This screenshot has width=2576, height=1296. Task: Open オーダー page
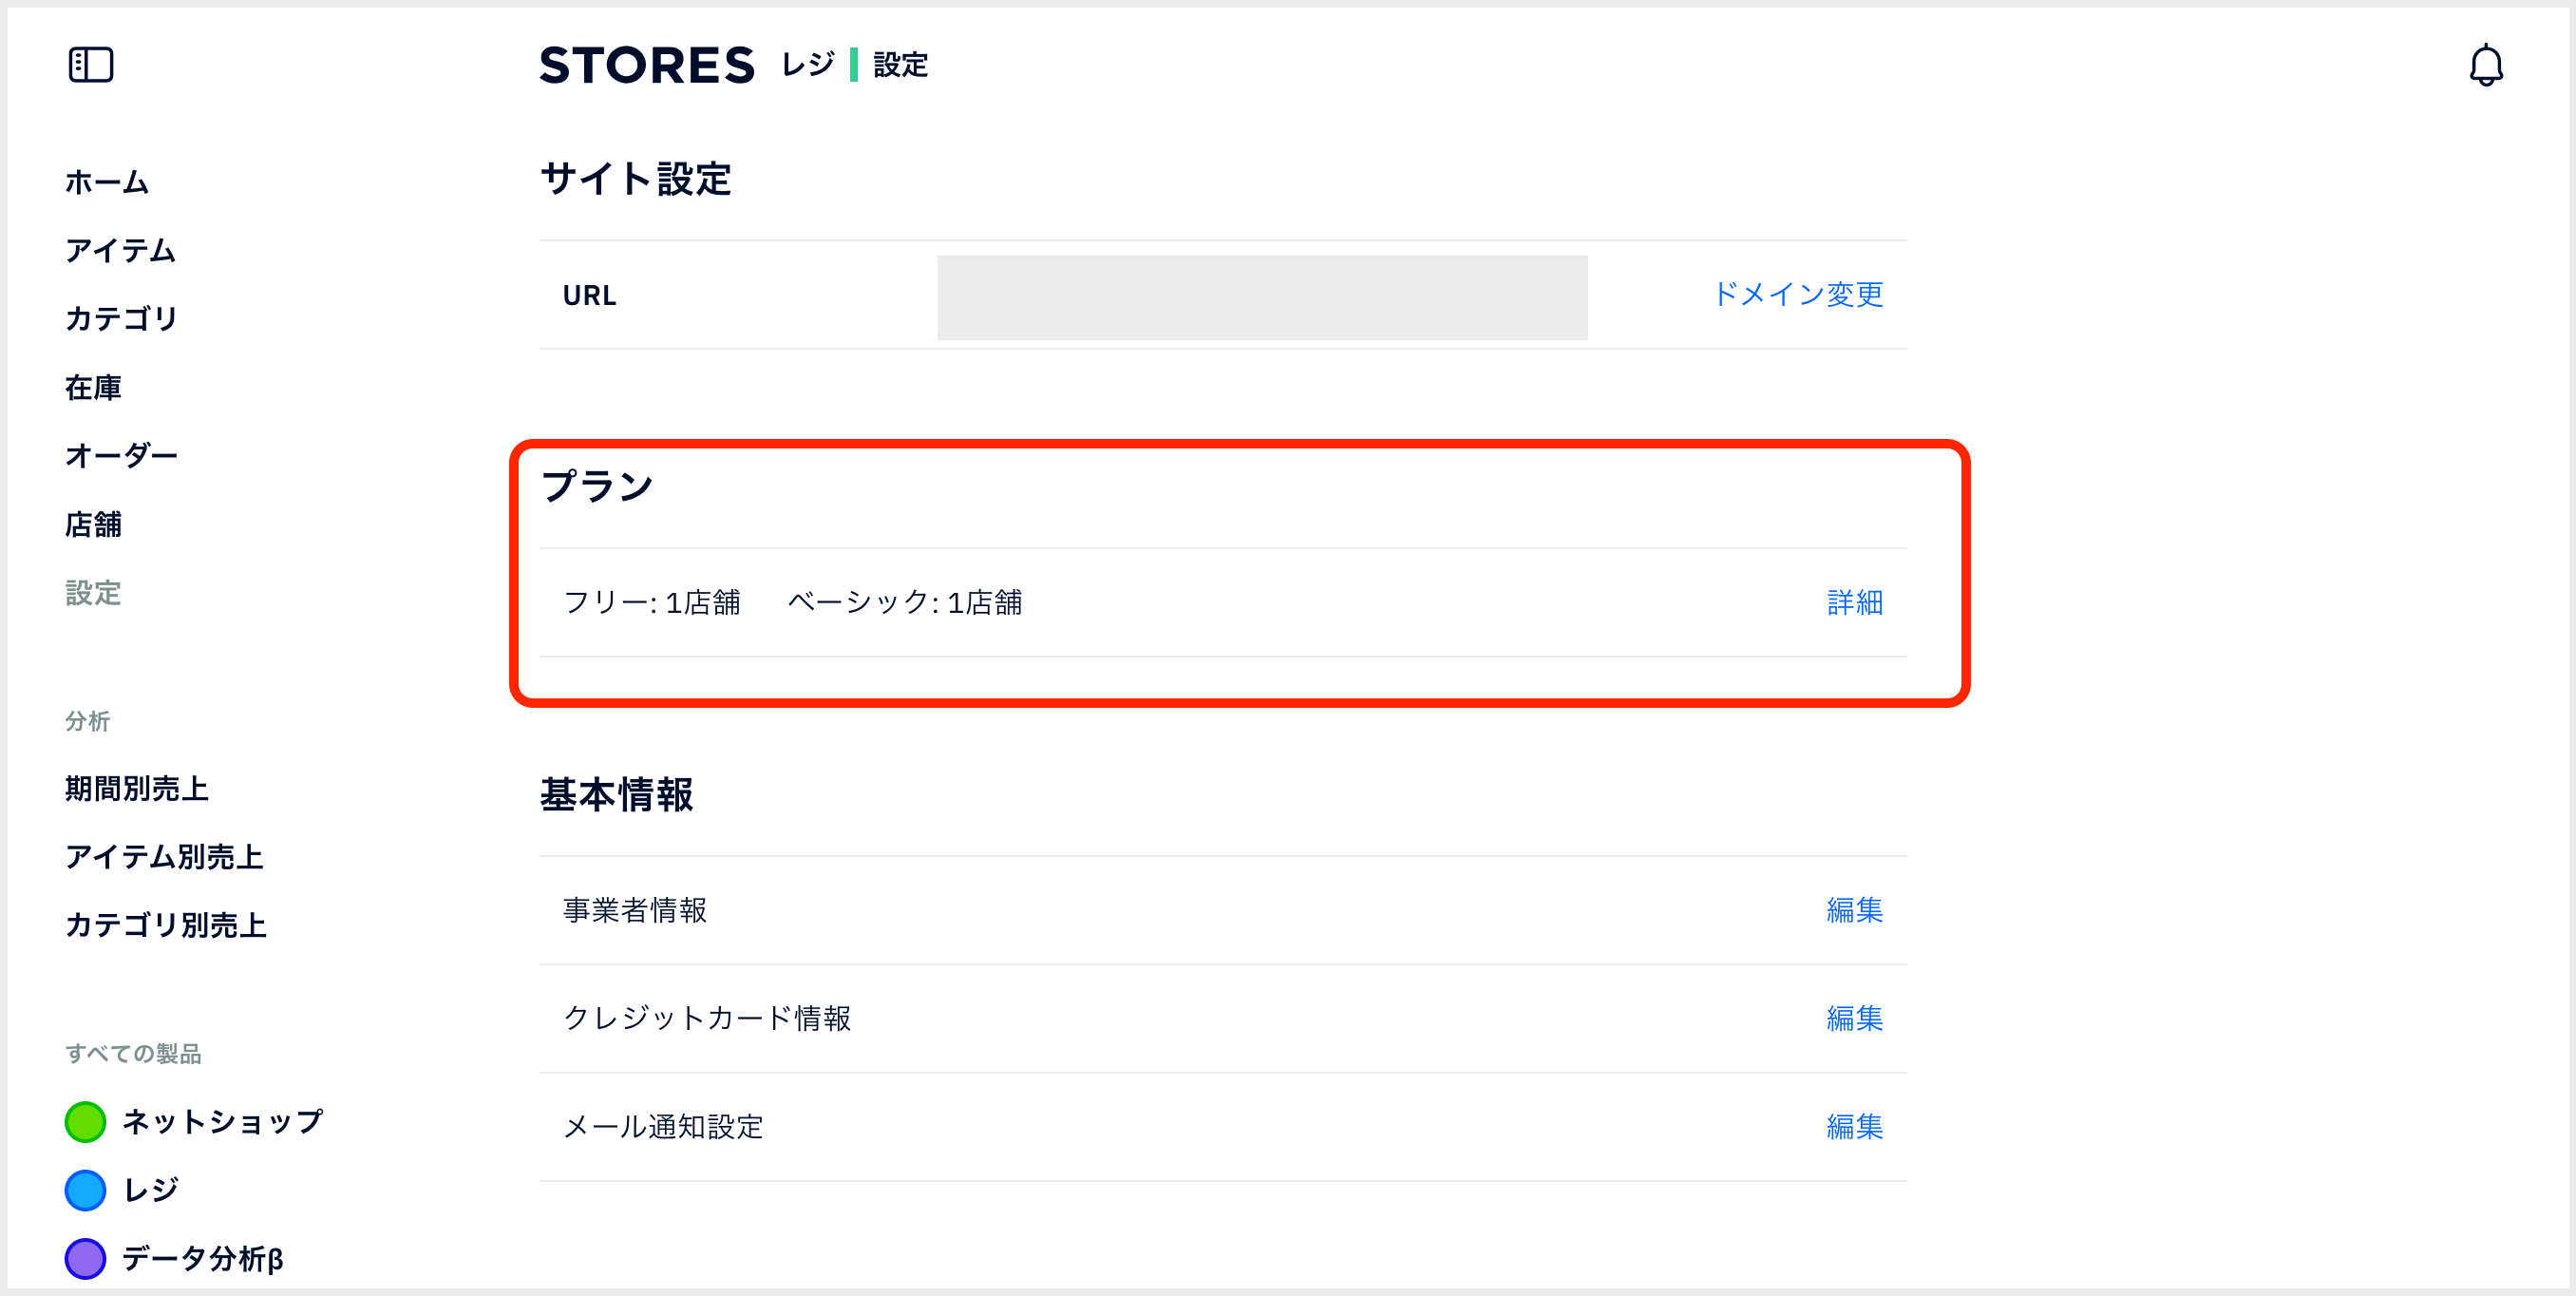pyautogui.click(x=121, y=456)
